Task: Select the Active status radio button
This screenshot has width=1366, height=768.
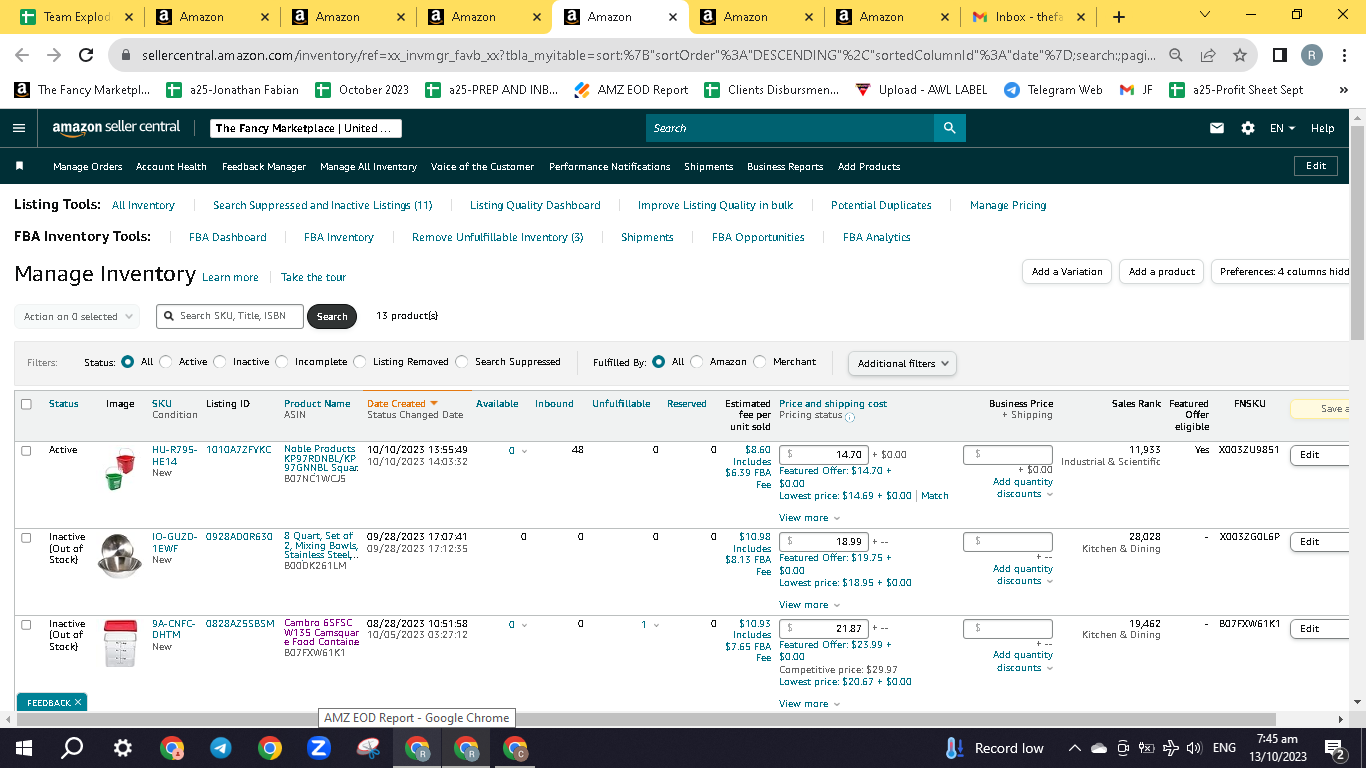Action: pyautogui.click(x=166, y=362)
